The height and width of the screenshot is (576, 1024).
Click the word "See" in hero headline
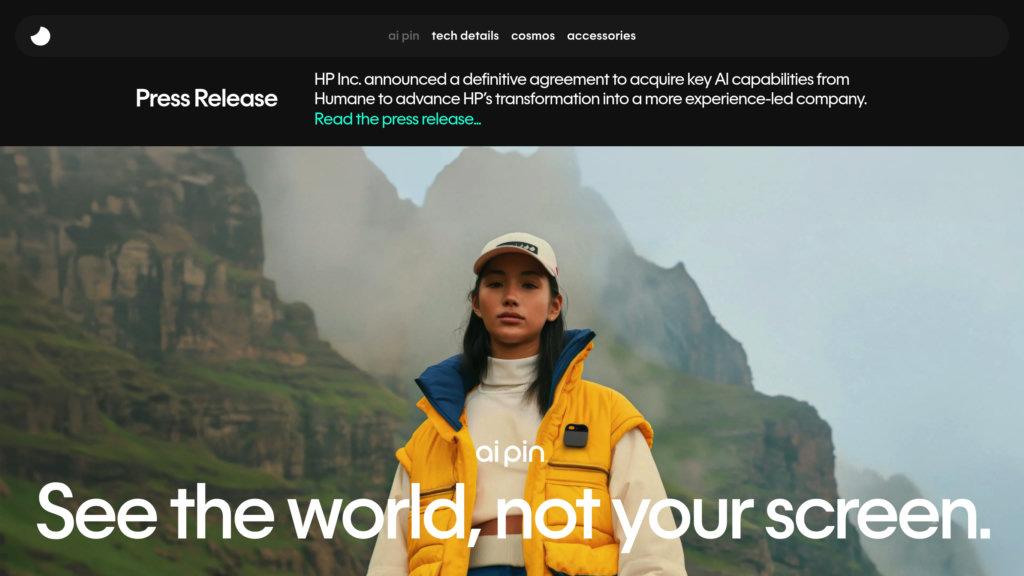(97, 515)
